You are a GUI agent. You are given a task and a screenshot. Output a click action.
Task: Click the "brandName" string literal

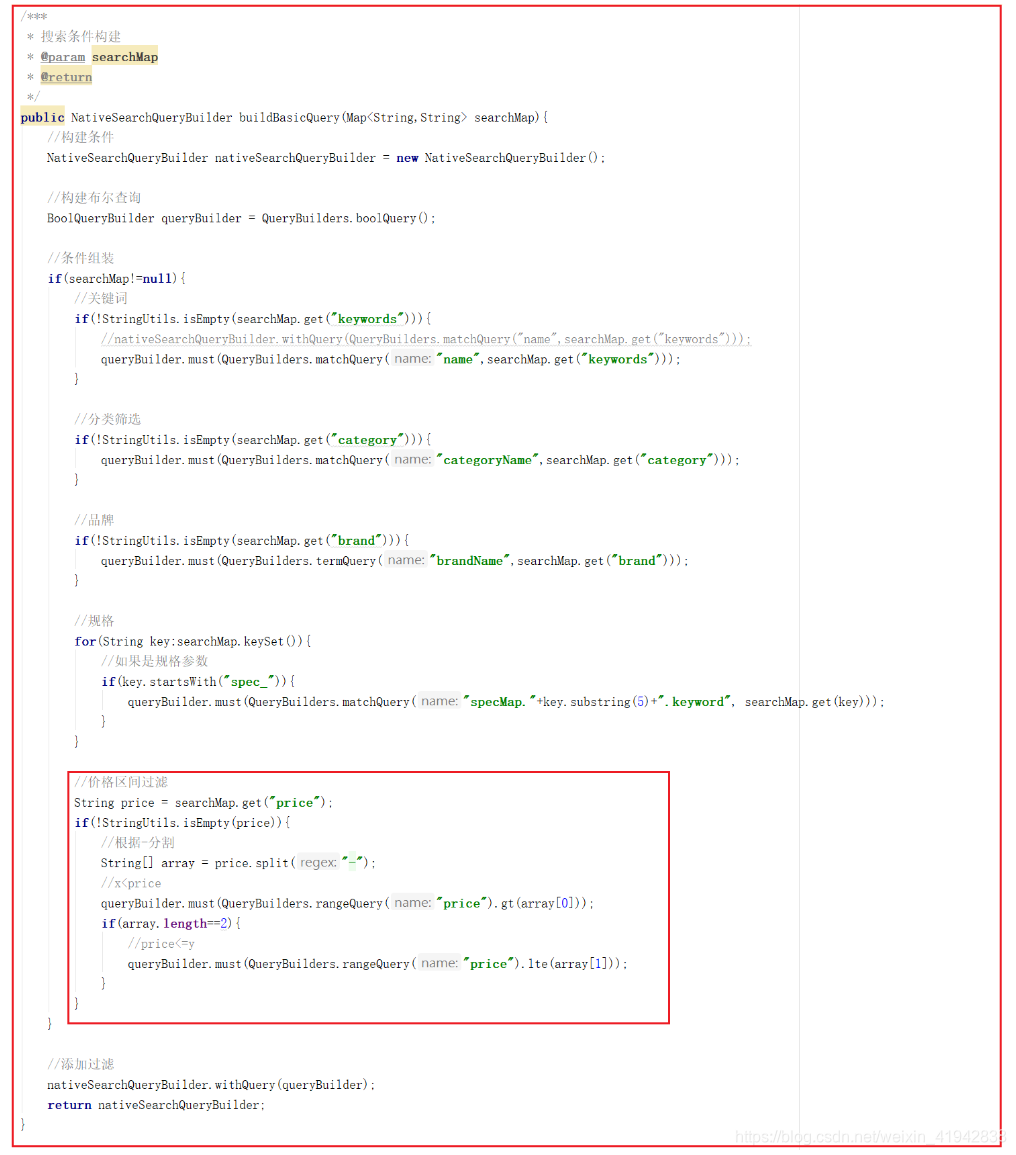[x=469, y=561]
